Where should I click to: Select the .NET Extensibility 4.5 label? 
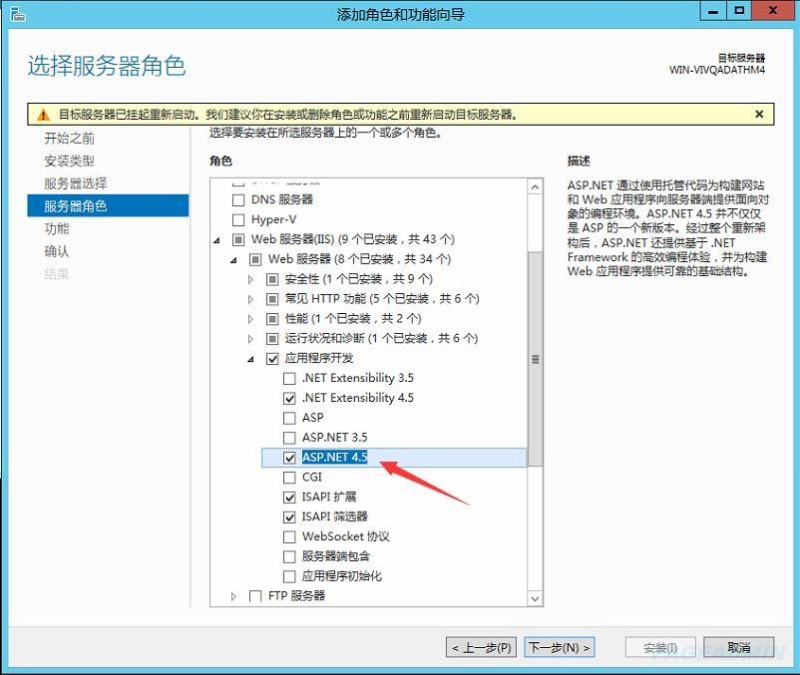tap(358, 398)
